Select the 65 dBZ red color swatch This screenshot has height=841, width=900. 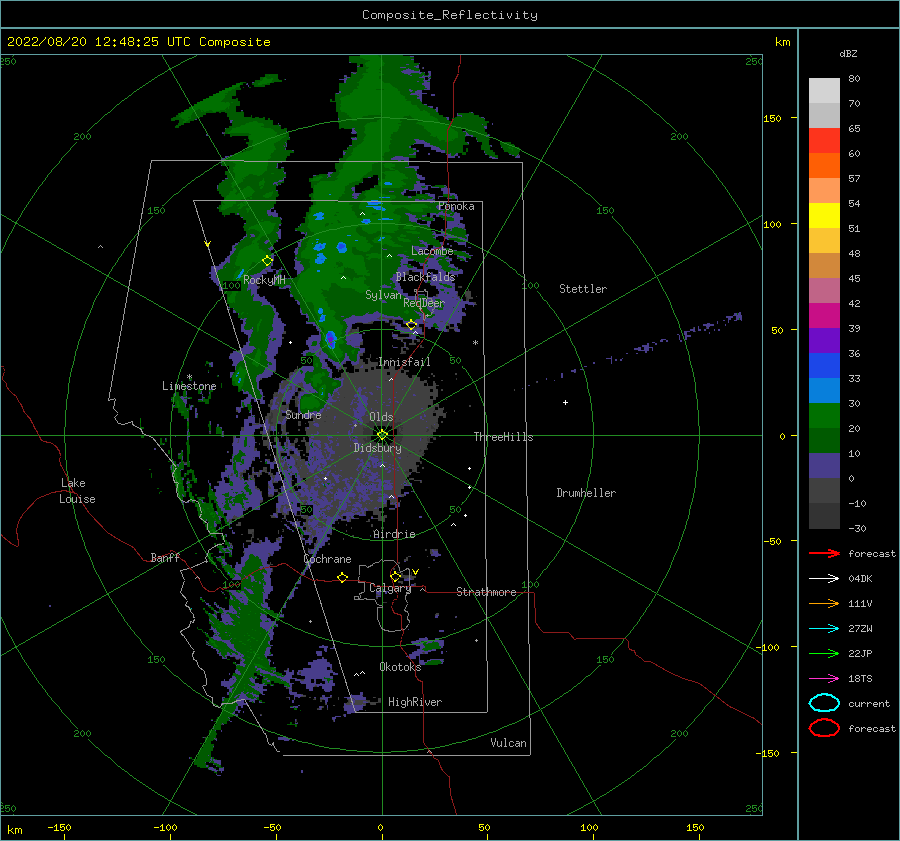(x=824, y=140)
